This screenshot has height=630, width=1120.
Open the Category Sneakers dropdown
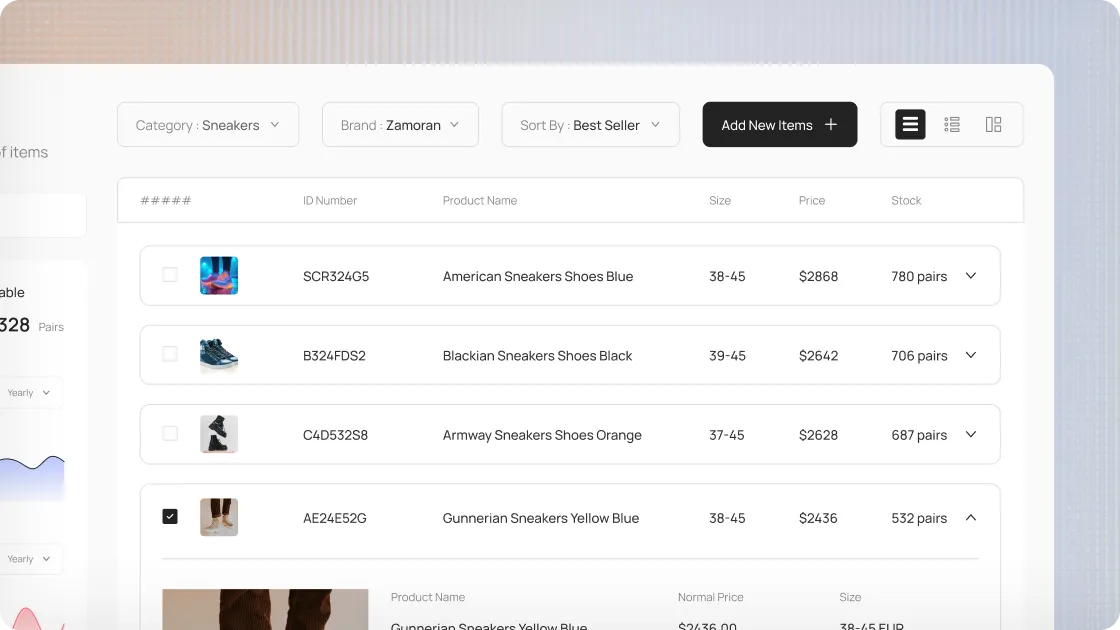(x=208, y=125)
